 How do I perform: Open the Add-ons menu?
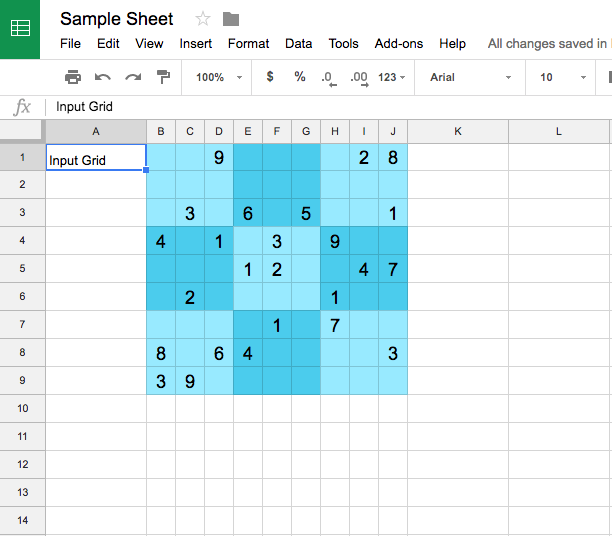[x=398, y=44]
